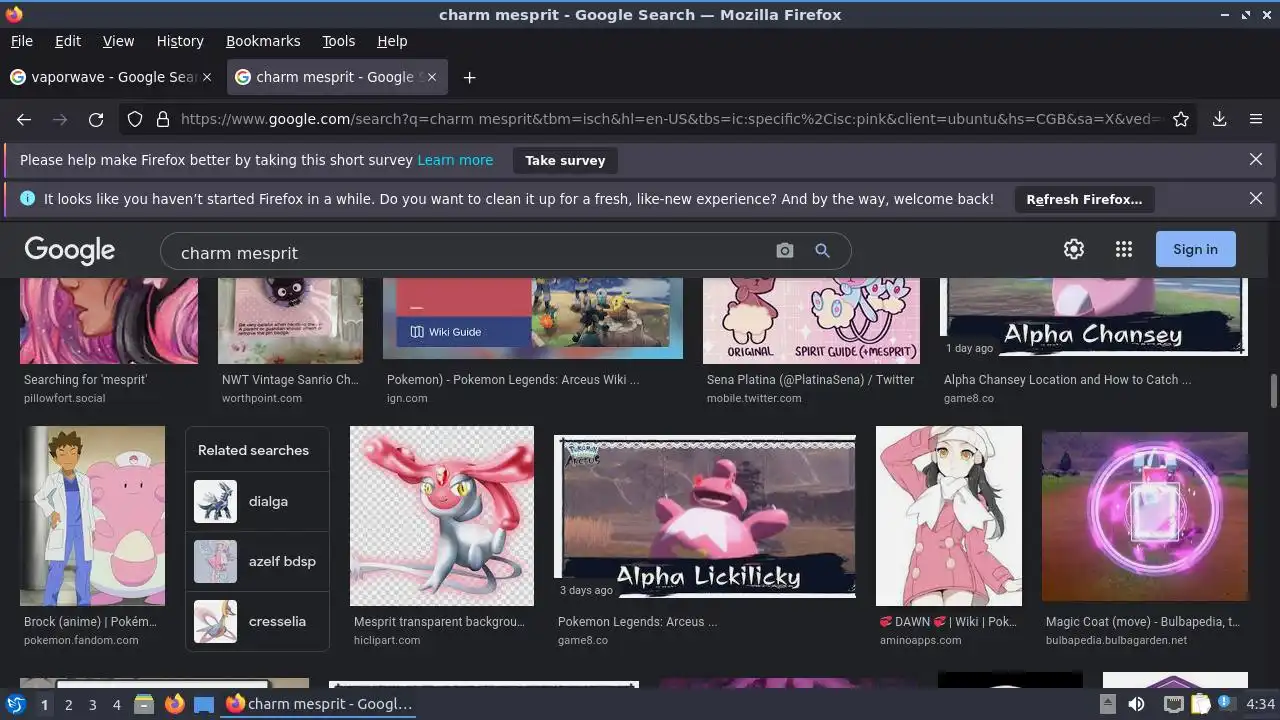Click the Sign in button
The width and height of the screenshot is (1280, 720).
1195,249
